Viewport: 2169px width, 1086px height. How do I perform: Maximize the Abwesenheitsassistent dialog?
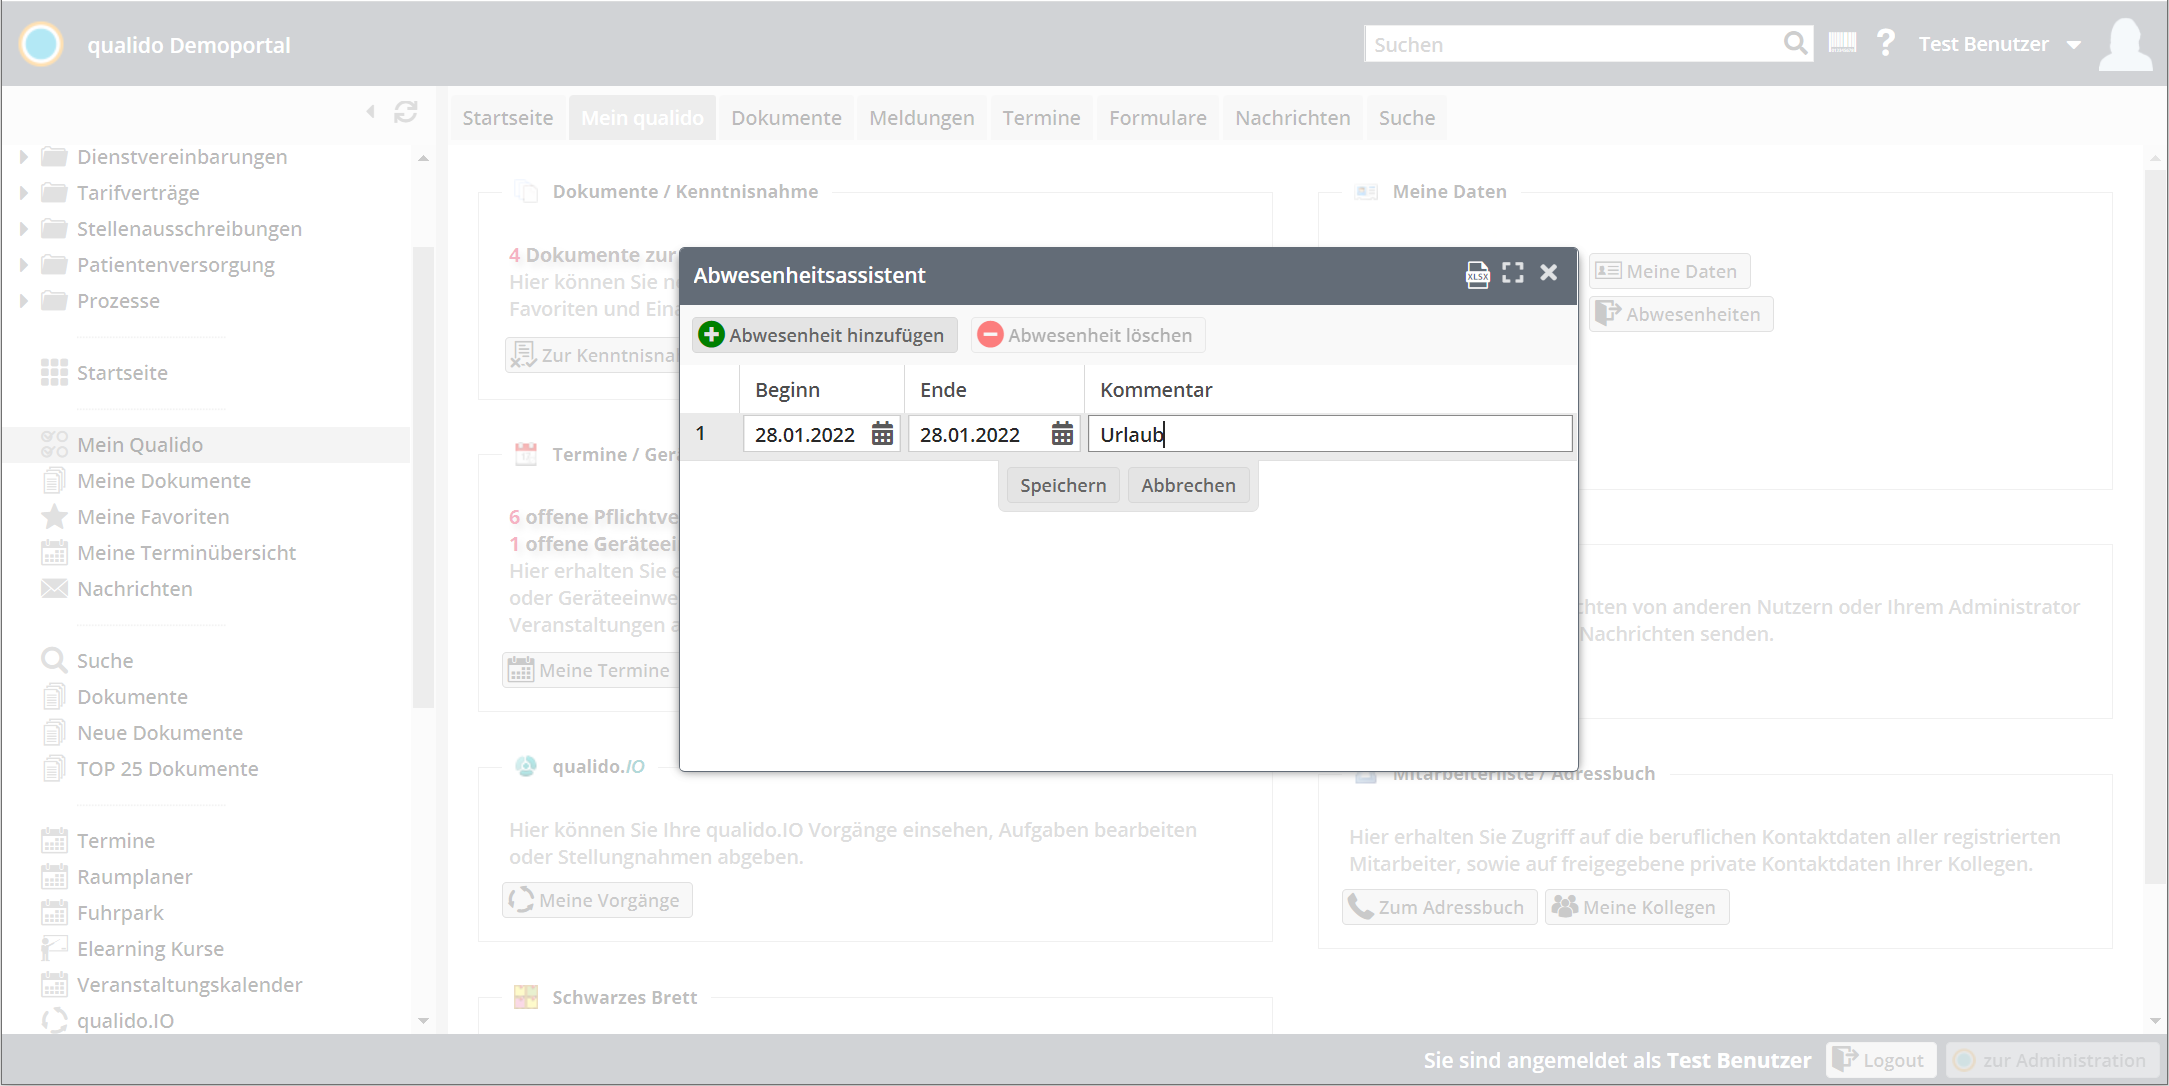click(1513, 273)
